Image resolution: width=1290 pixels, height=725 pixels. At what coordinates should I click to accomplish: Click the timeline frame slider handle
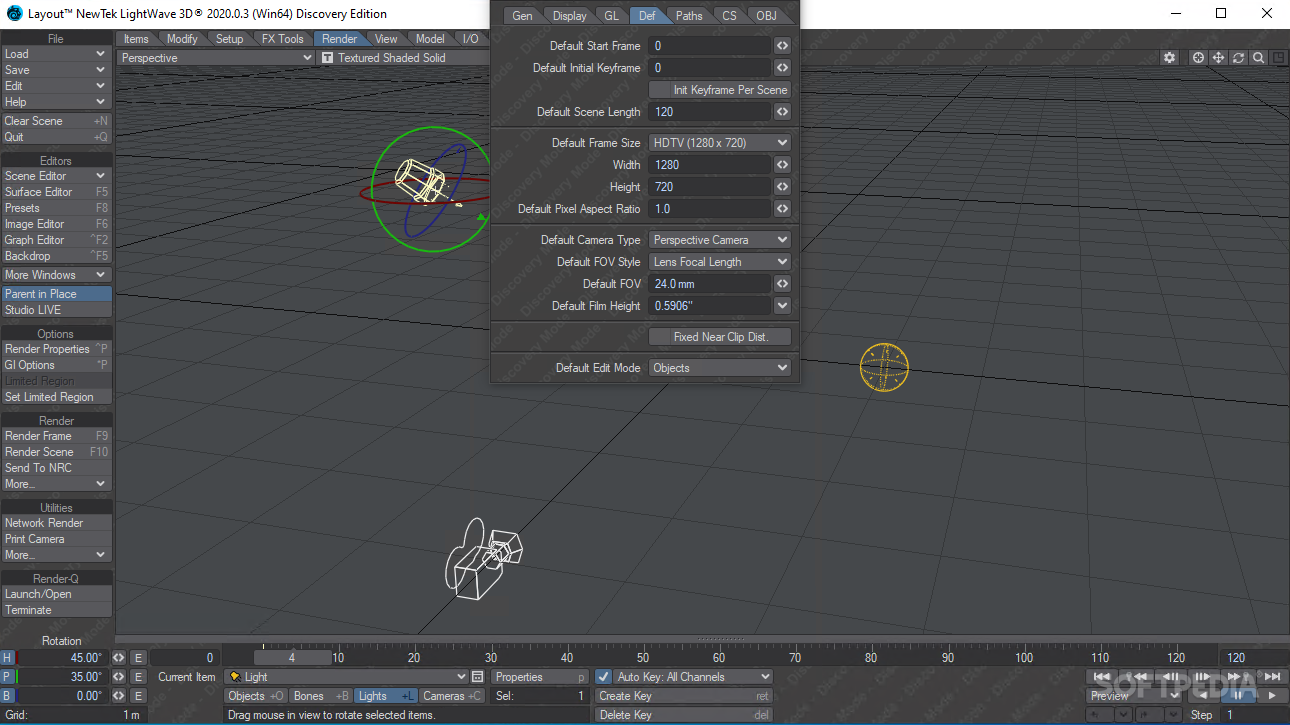[x=292, y=658]
